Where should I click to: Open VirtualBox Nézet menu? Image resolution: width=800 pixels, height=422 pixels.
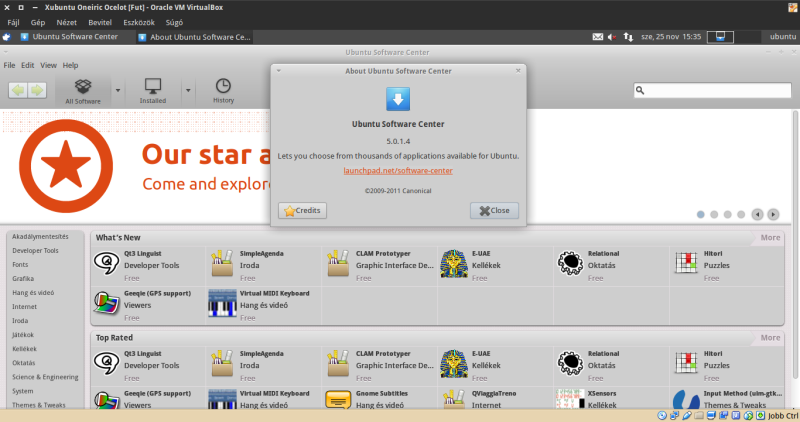66,22
